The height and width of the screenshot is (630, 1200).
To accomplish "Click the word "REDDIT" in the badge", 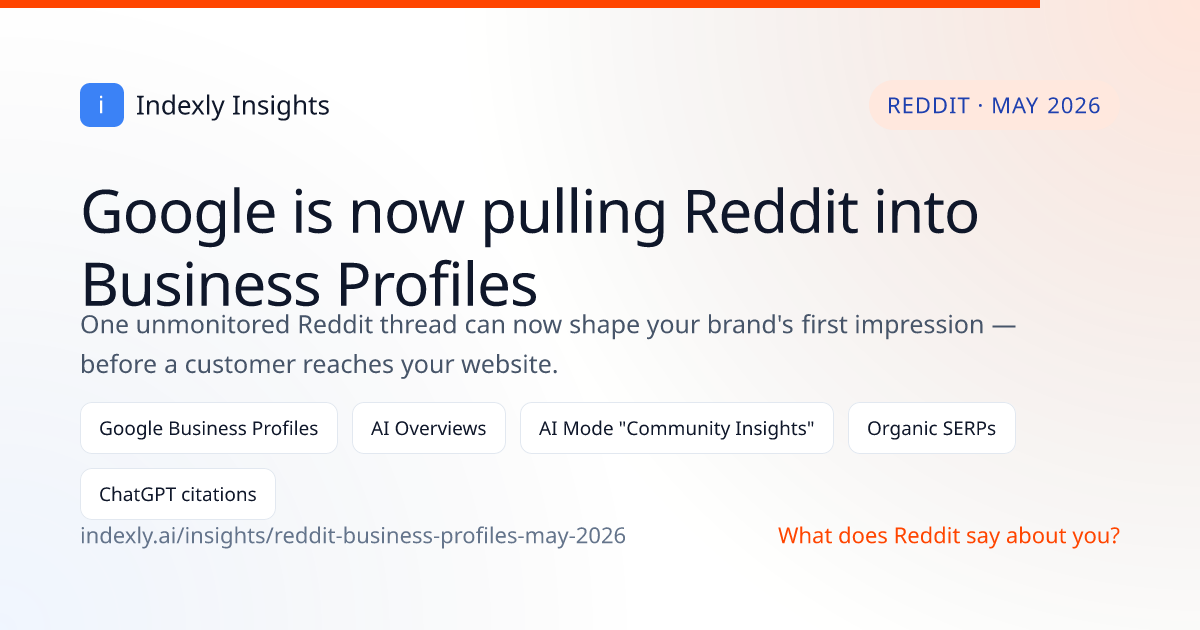I will [929, 105].
